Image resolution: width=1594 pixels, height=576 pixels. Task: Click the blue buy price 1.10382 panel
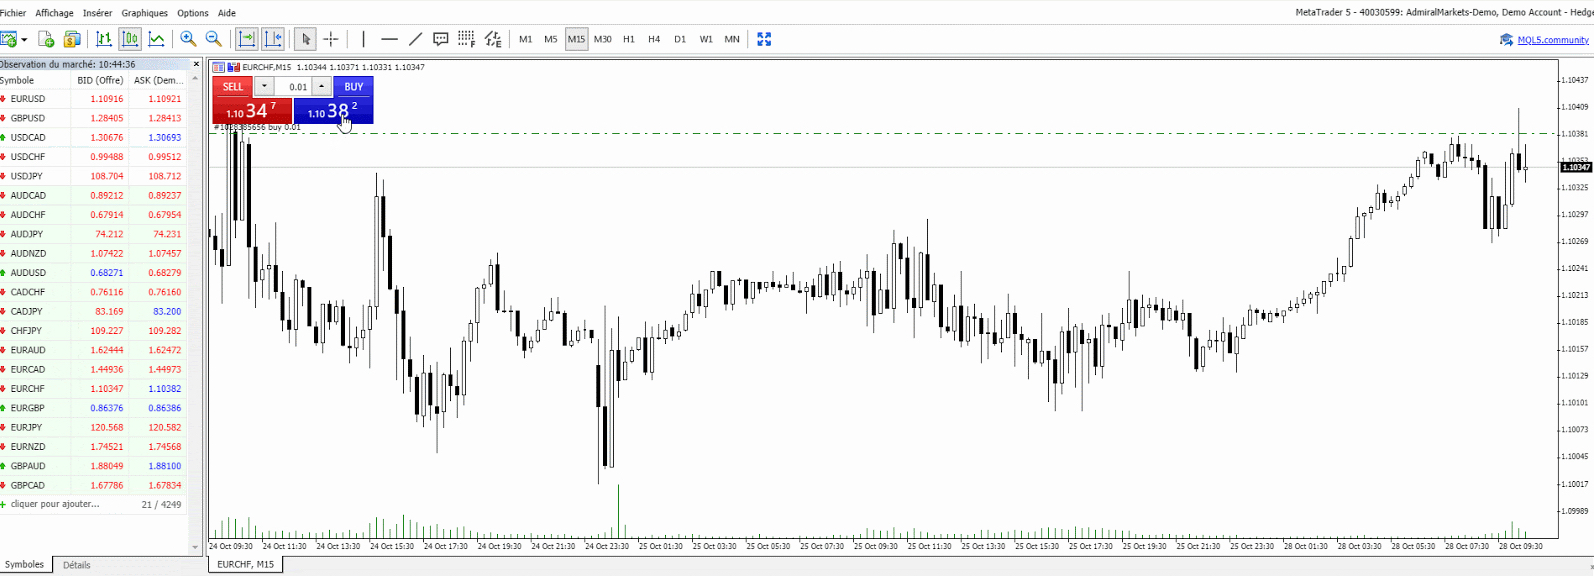(x=333, y=110)
